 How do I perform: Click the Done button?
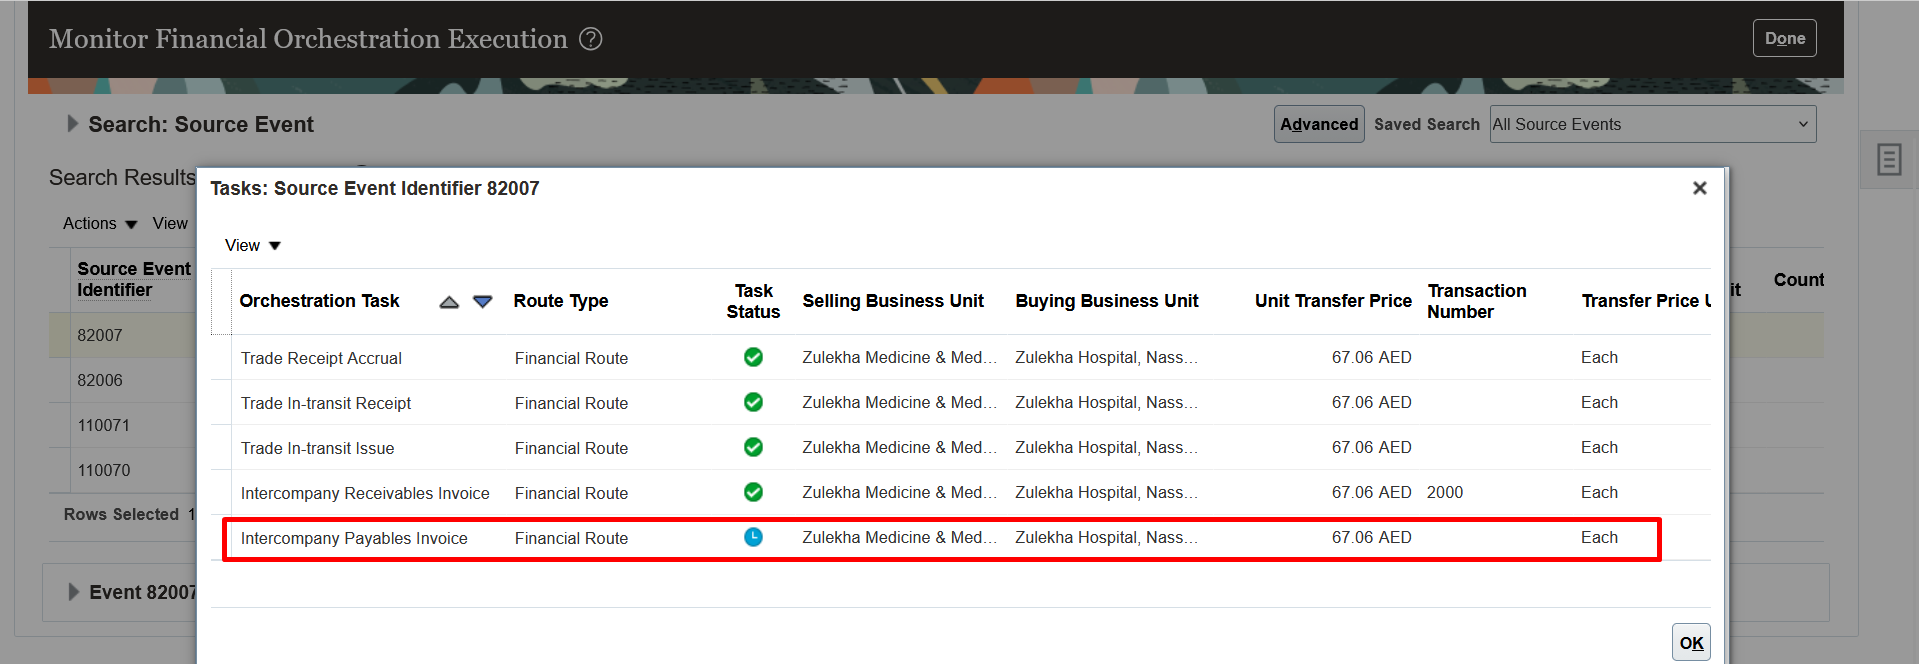pyautogui.click(x=1784, y=38)
